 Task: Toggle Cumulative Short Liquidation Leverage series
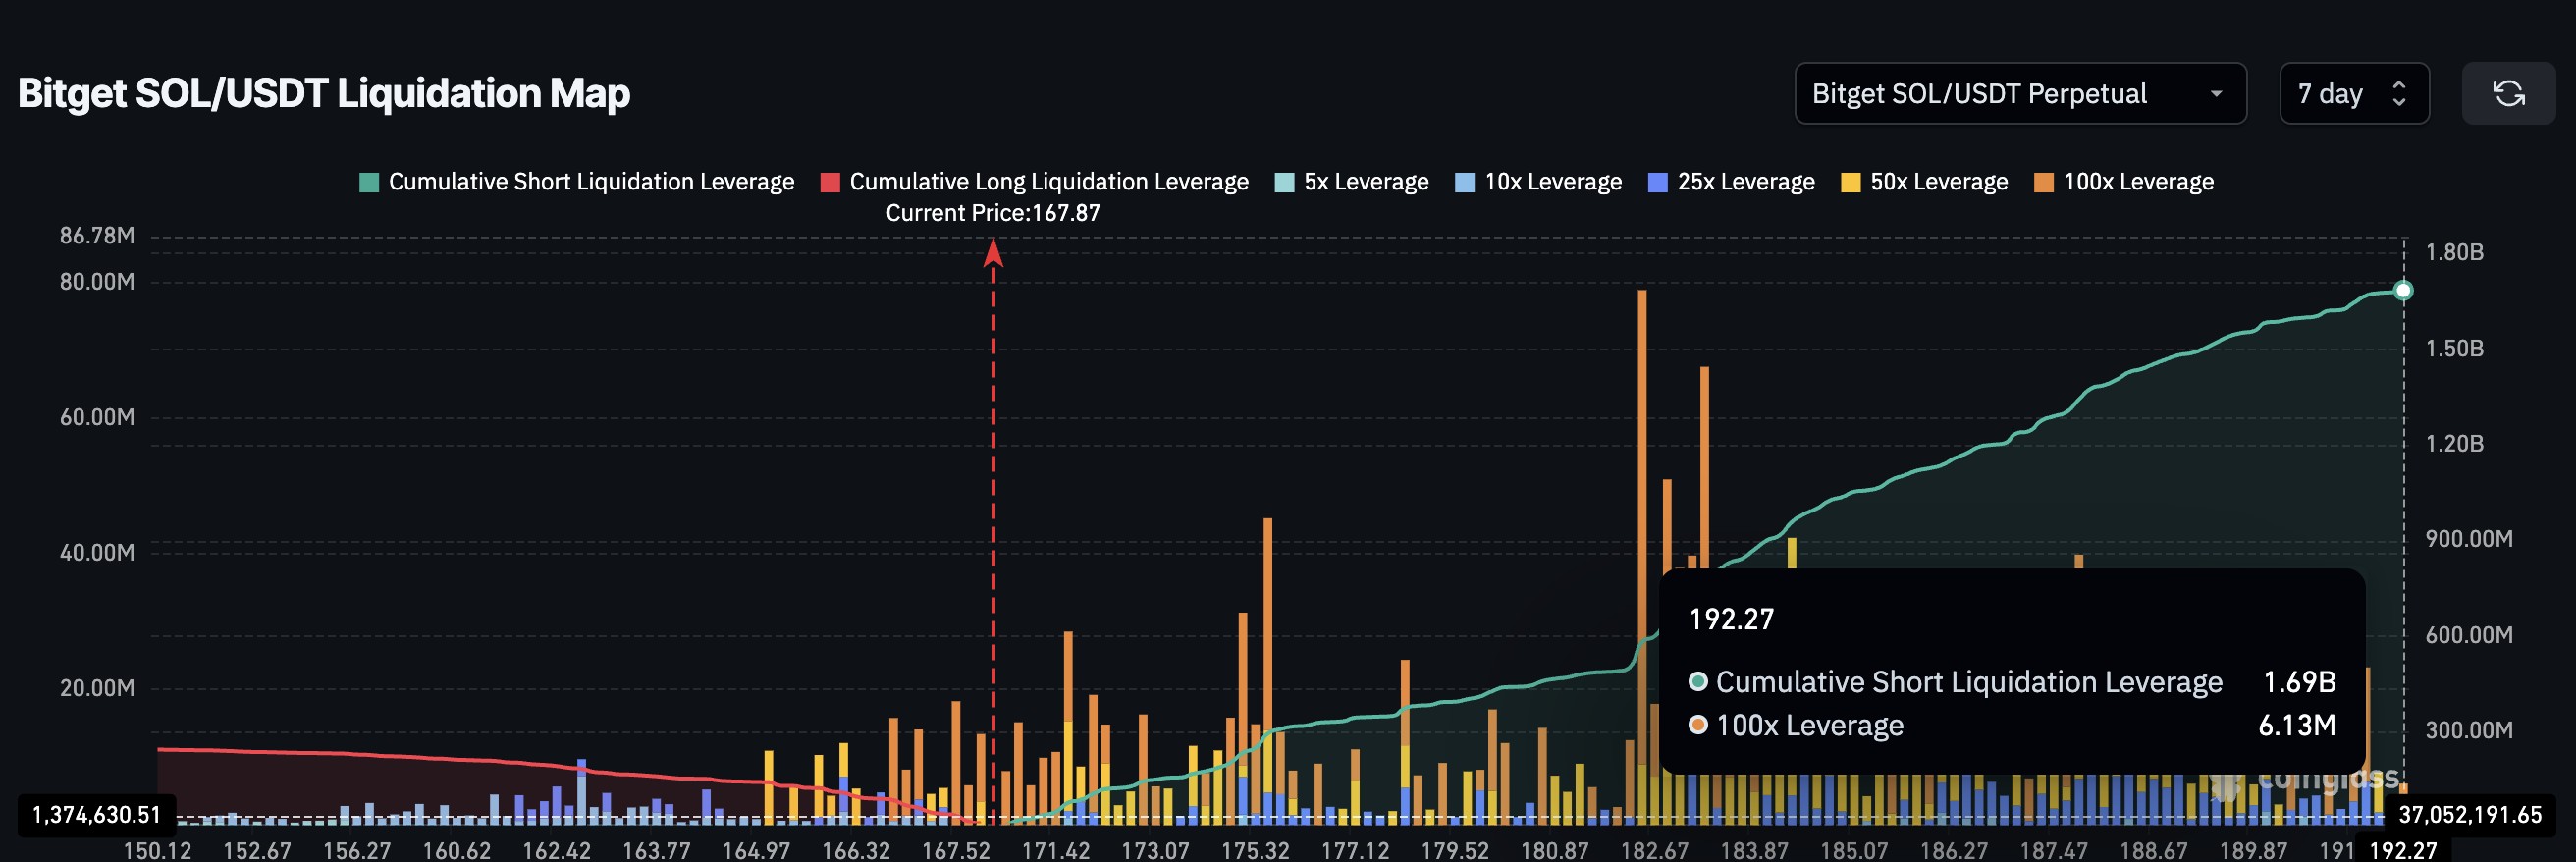tap(577, 182)
